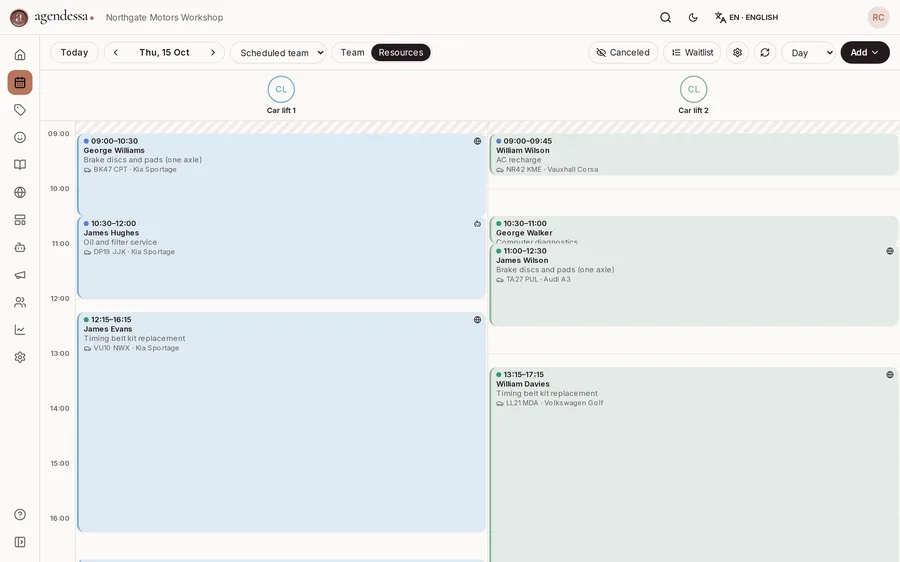Select Car lift 1 resource avatar
Screen dimensions: 900x562
[x=281, y=90]
